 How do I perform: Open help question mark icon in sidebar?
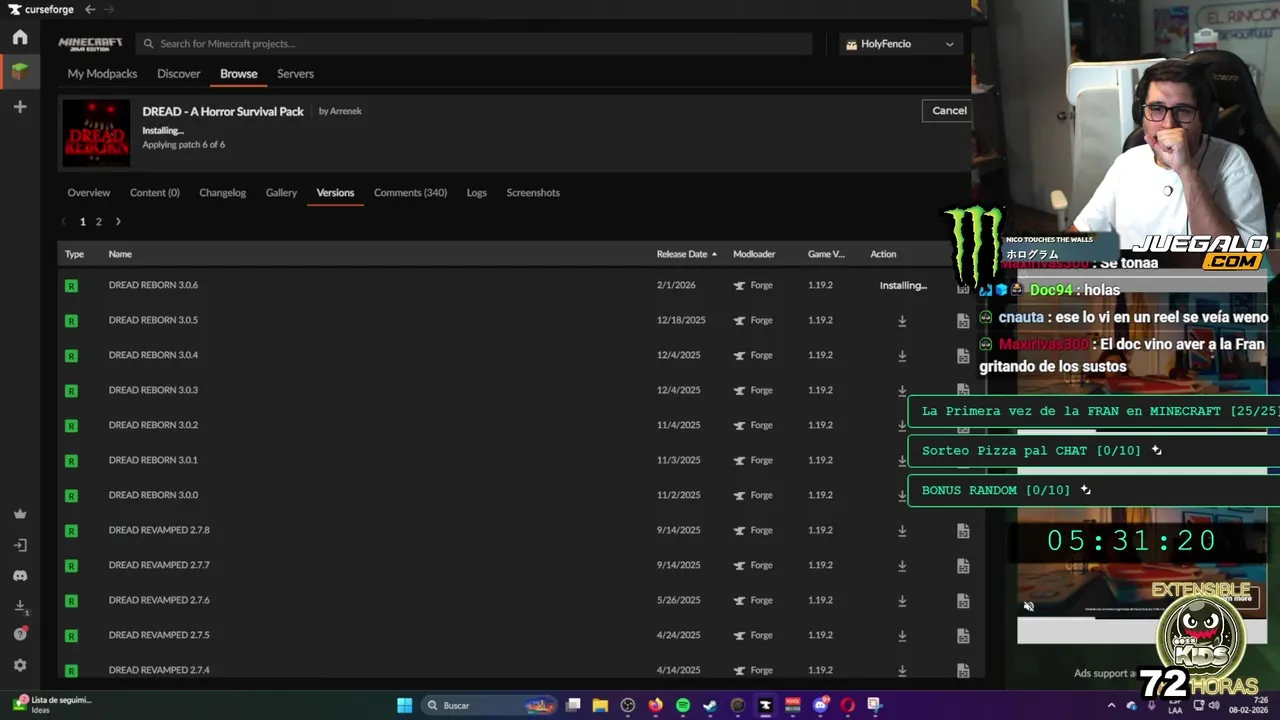click(20, 634)
